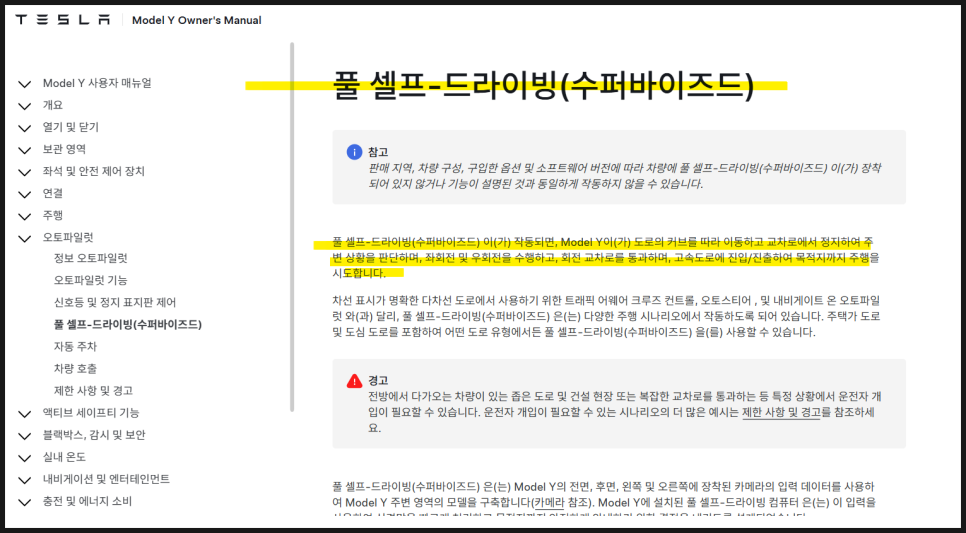Expand chevron next to 실내 온도
966x533 pixels.
click(25, 458)
